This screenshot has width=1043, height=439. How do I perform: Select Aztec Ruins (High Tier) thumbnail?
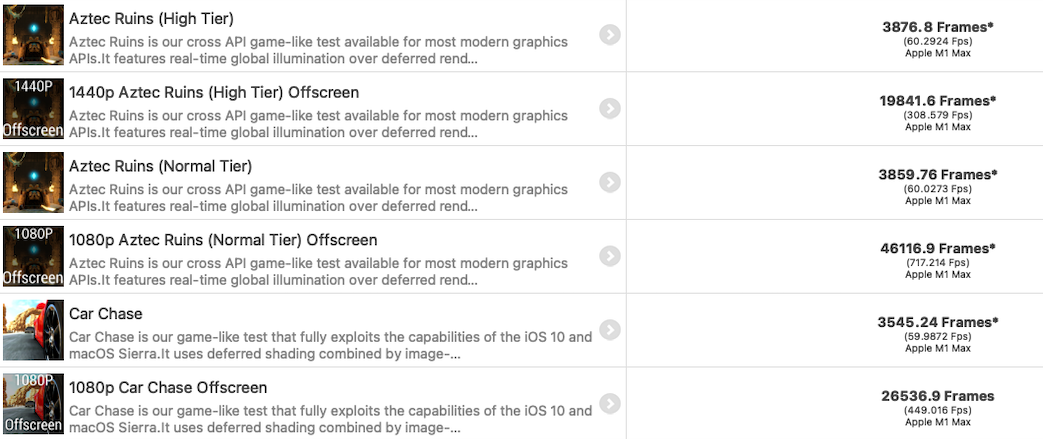33,35
